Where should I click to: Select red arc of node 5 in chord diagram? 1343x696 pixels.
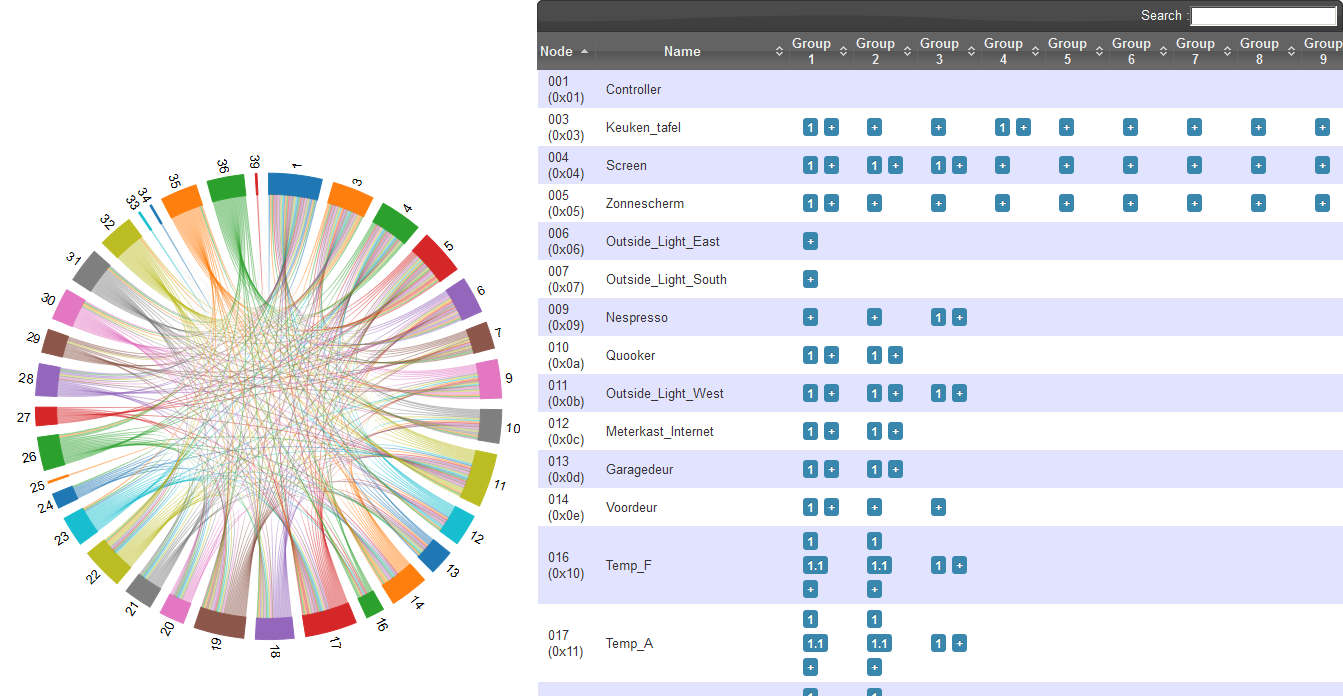435,257
